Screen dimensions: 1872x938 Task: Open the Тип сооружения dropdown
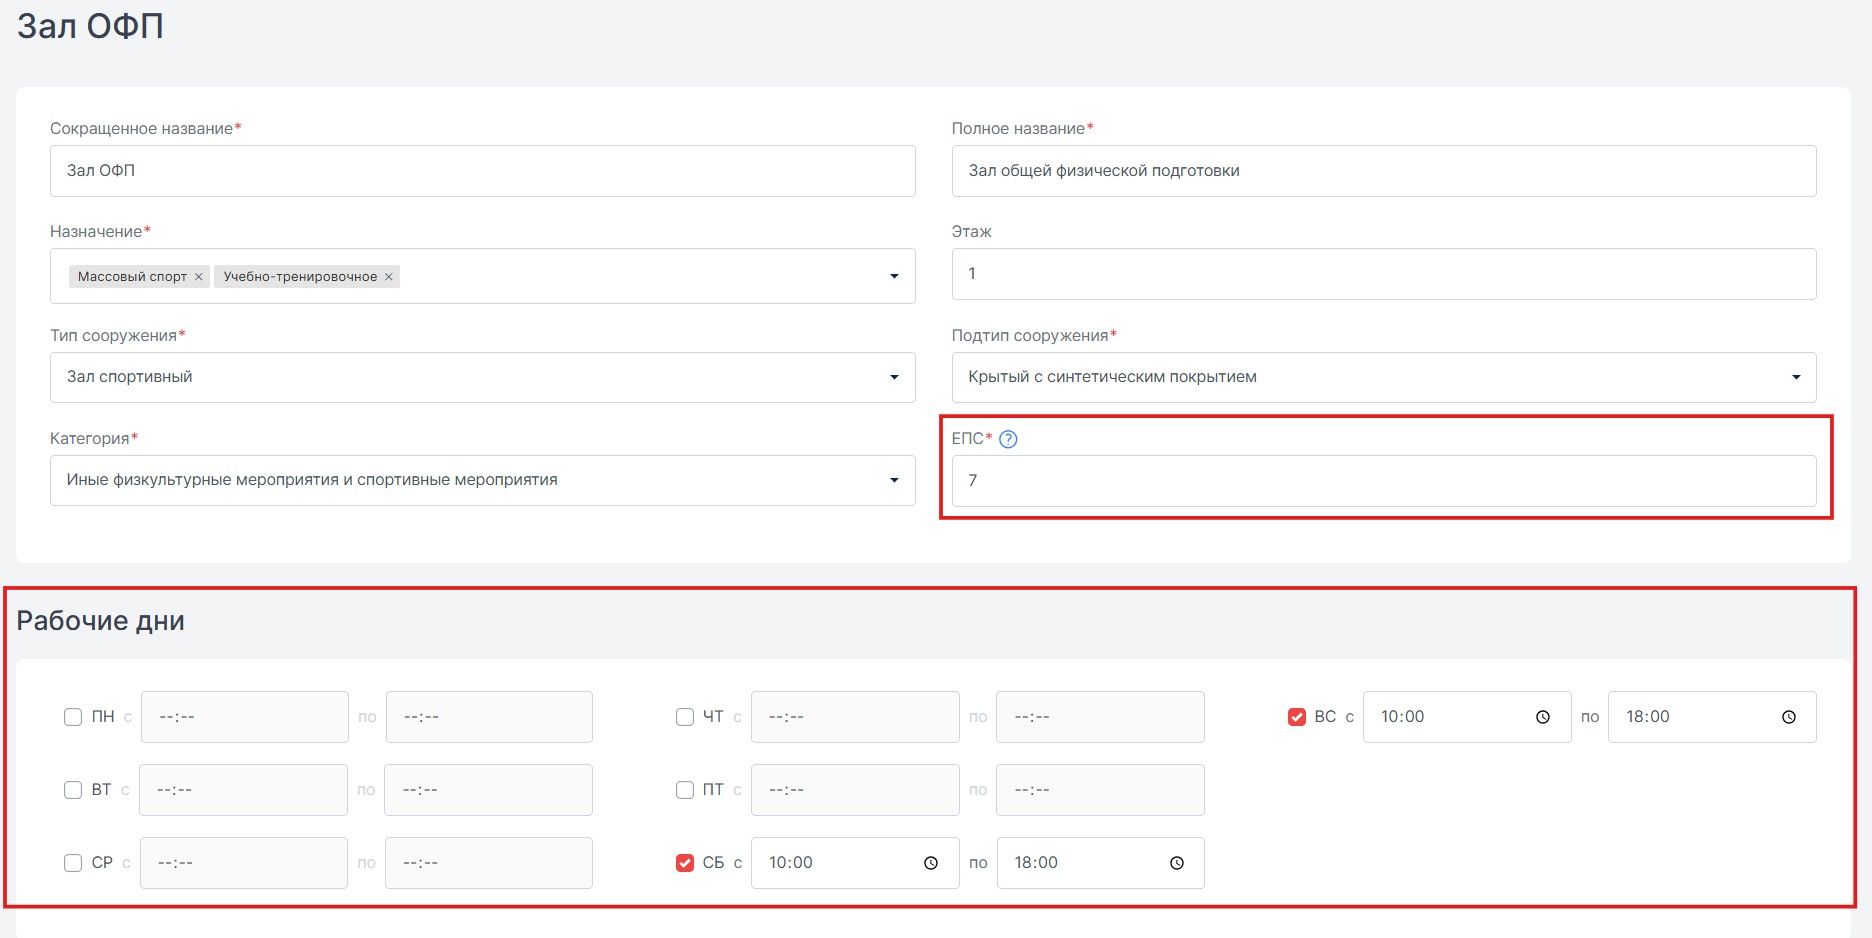point(483,377)
